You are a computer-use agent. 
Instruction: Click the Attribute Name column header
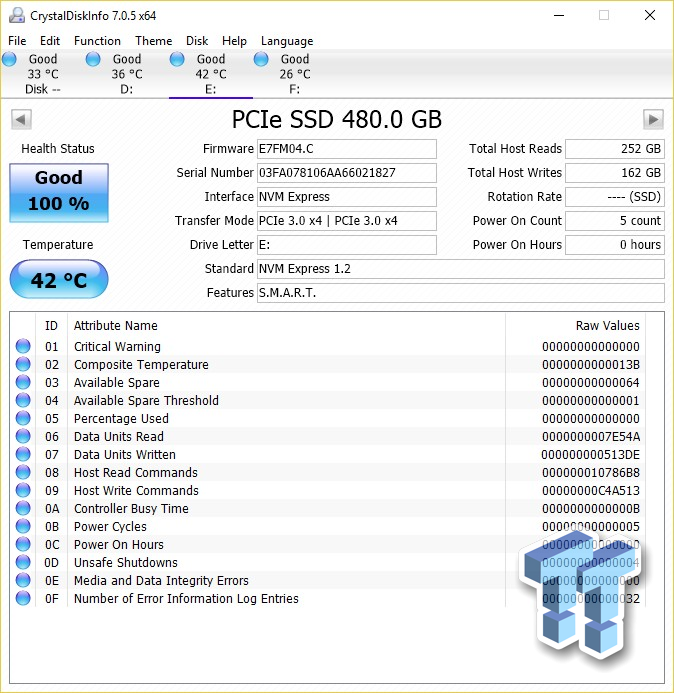coord(286,326)
